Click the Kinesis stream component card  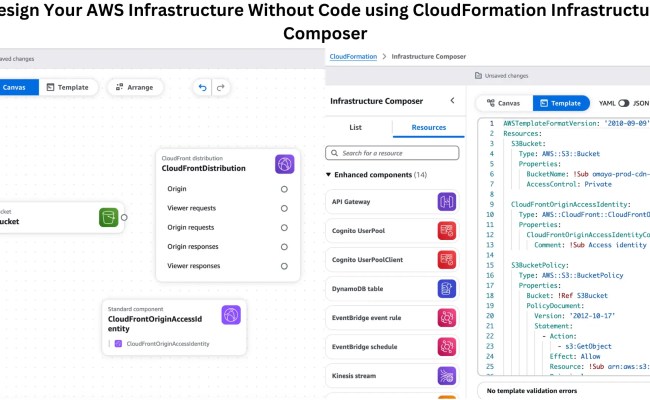392,376
